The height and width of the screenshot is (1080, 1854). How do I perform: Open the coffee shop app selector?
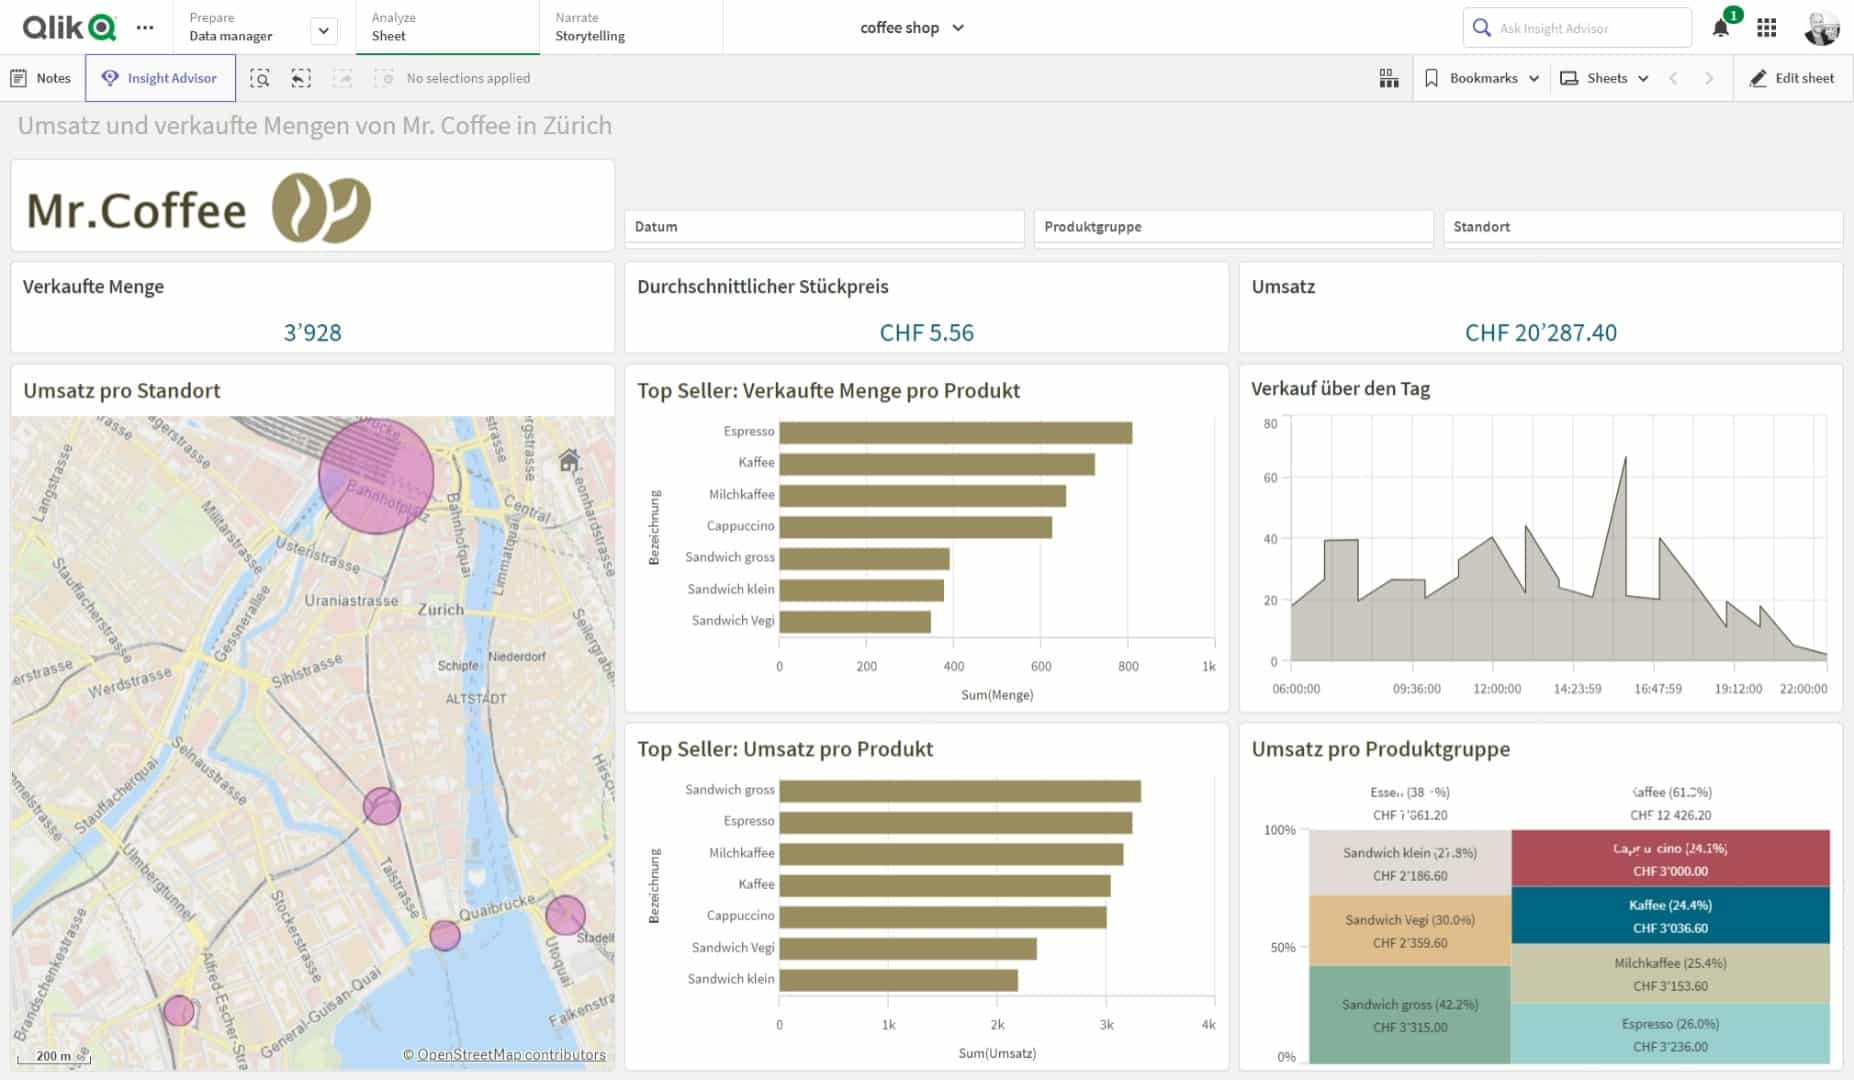coord(911,27)
